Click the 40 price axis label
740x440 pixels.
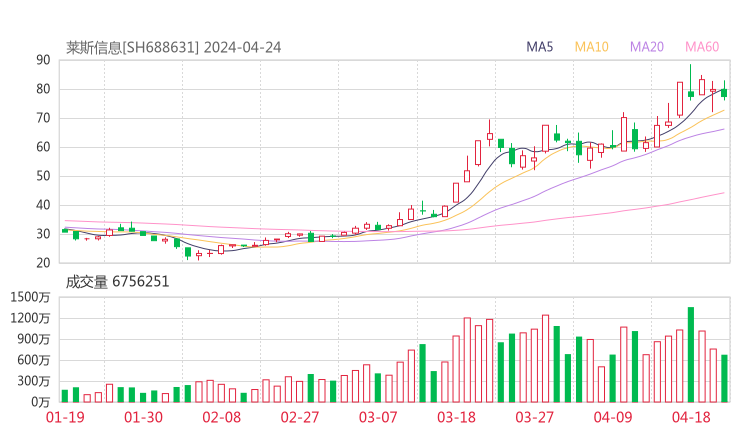[x=43, y=205]
